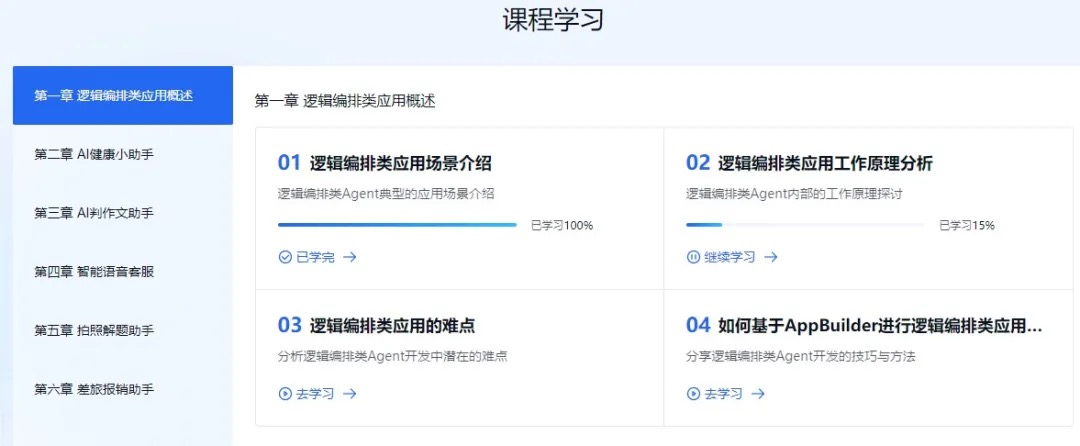The image size is (1080, 446).
Task: Click the play icon in lesson 04
Action: tap(693, 394)
